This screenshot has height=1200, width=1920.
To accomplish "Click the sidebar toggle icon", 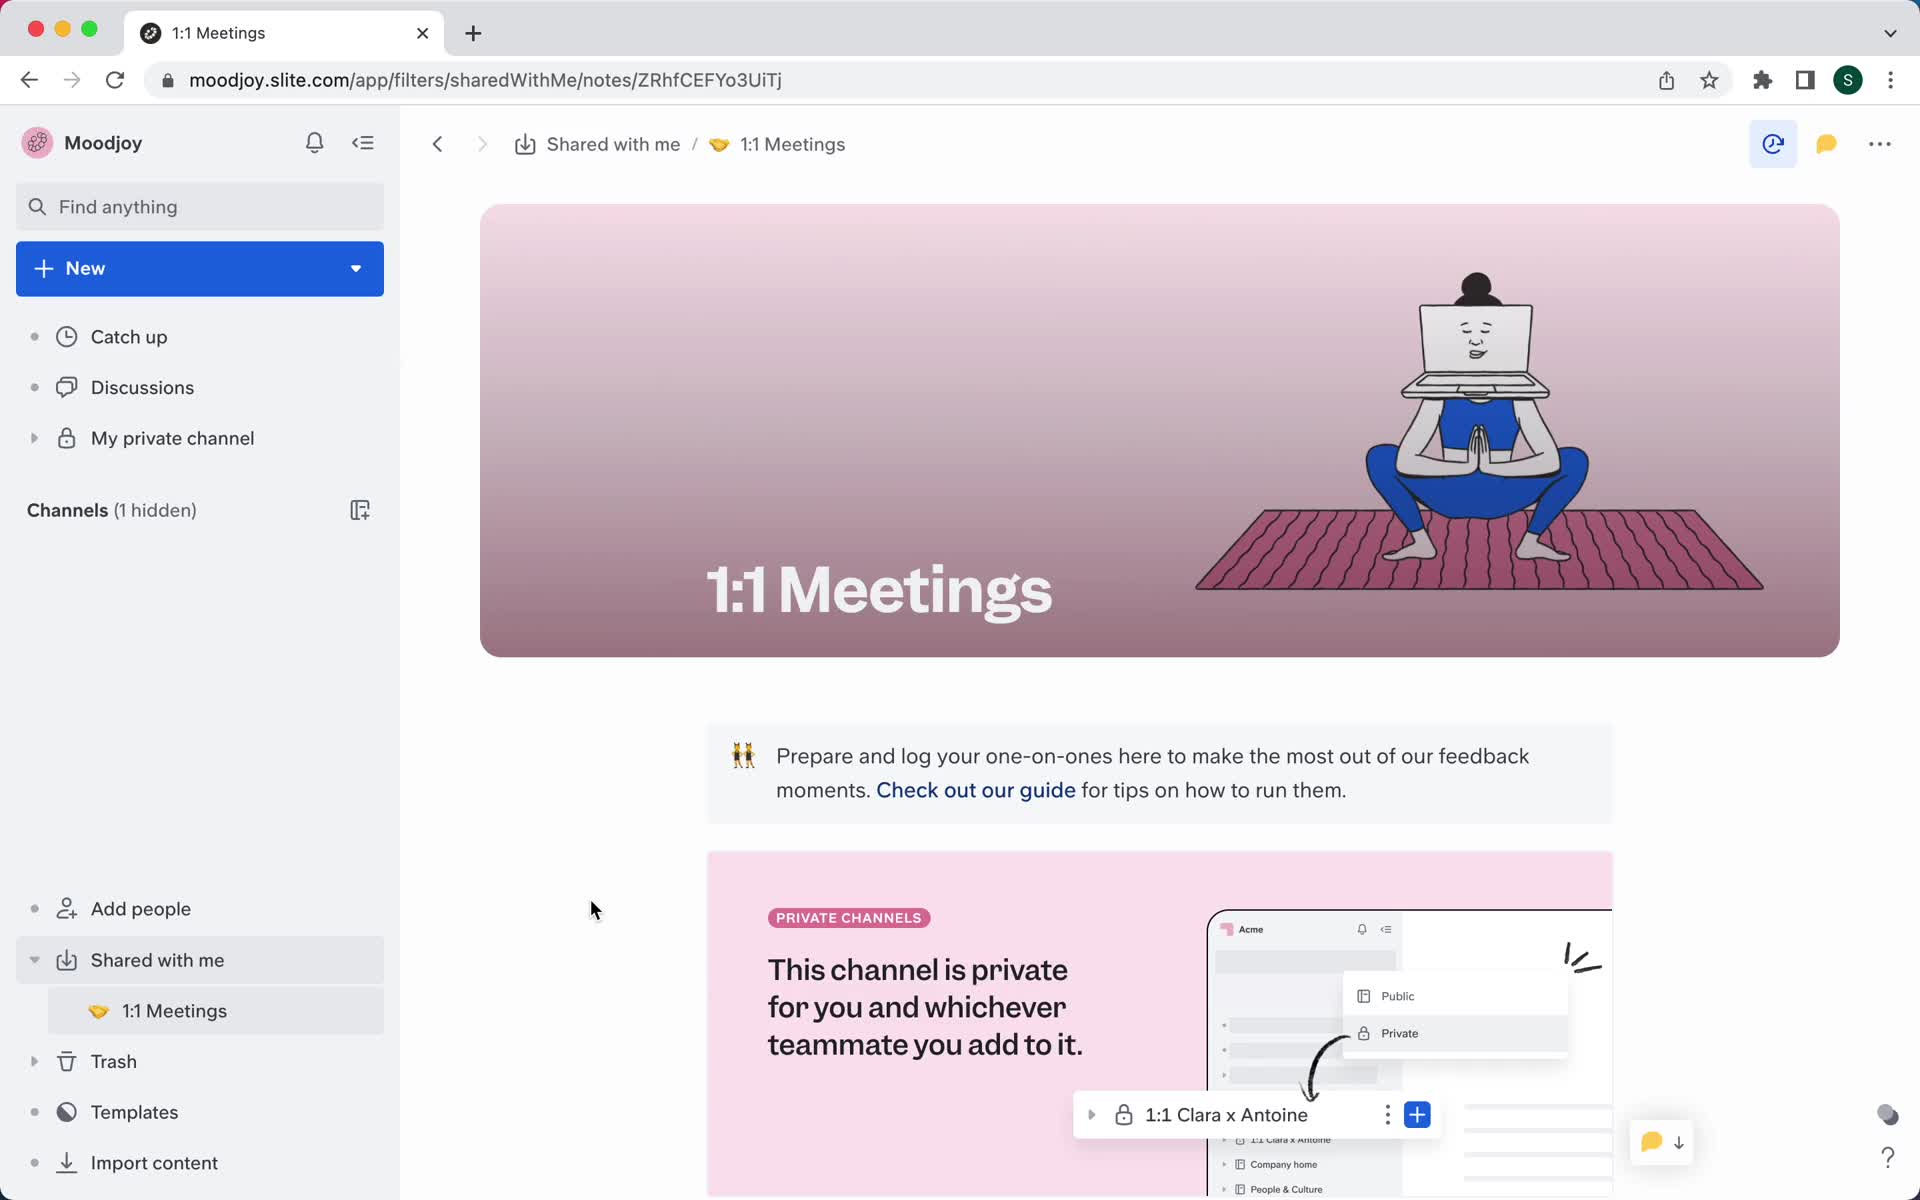I will [364, 142].
